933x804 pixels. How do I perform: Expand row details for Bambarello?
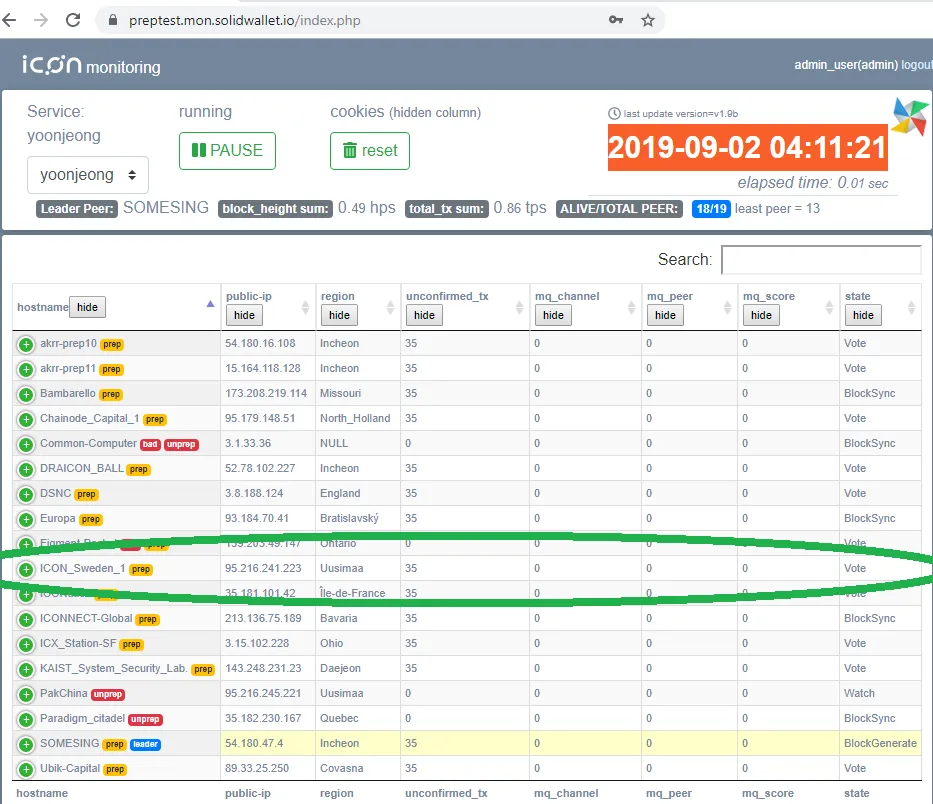tap(26, 395)
